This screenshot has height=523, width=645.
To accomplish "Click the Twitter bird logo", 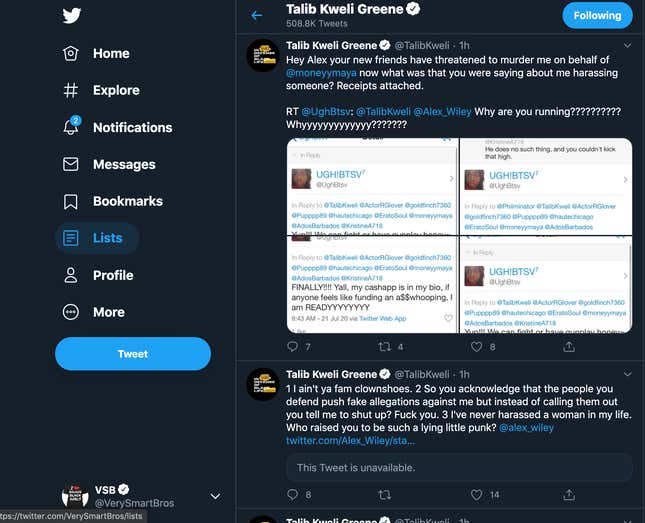I will (72, 16).
